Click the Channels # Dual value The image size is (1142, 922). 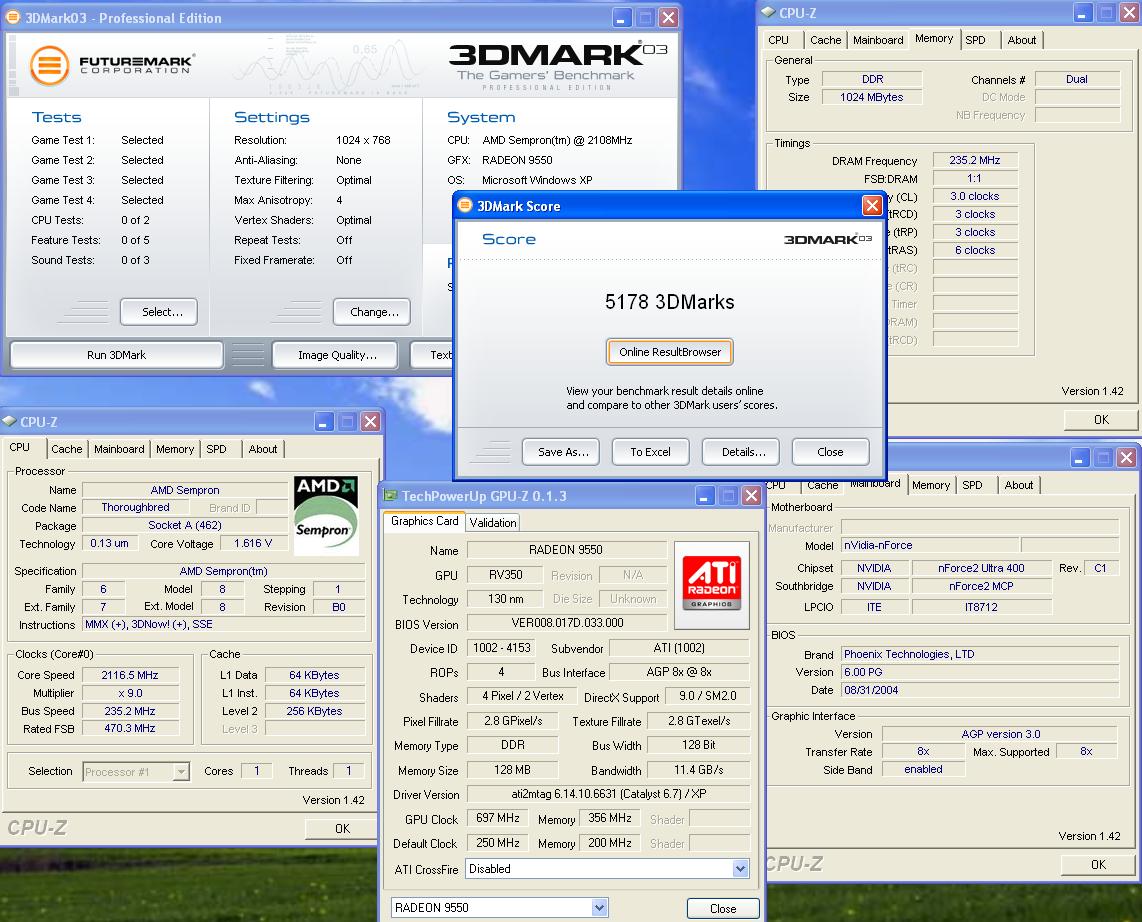point(1077,79)
